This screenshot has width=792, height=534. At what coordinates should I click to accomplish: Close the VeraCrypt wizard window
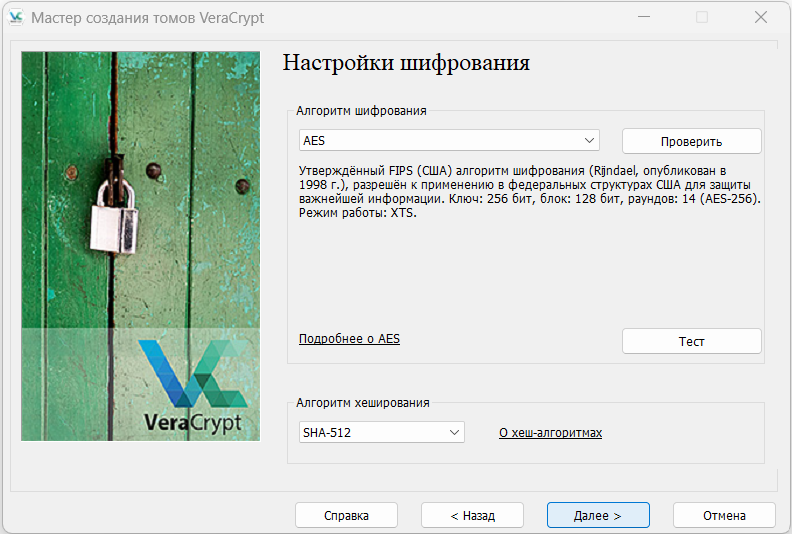click(761, 17)
